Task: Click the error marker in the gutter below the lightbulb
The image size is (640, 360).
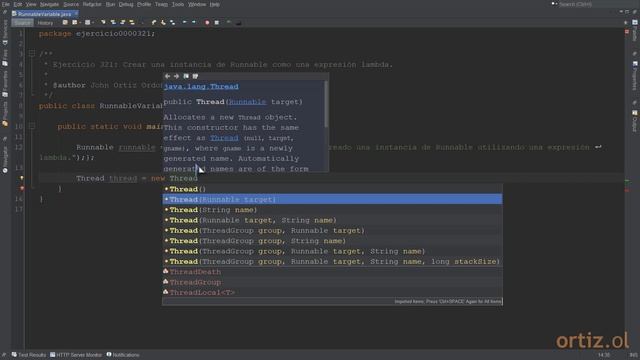Action: (22, 188)
